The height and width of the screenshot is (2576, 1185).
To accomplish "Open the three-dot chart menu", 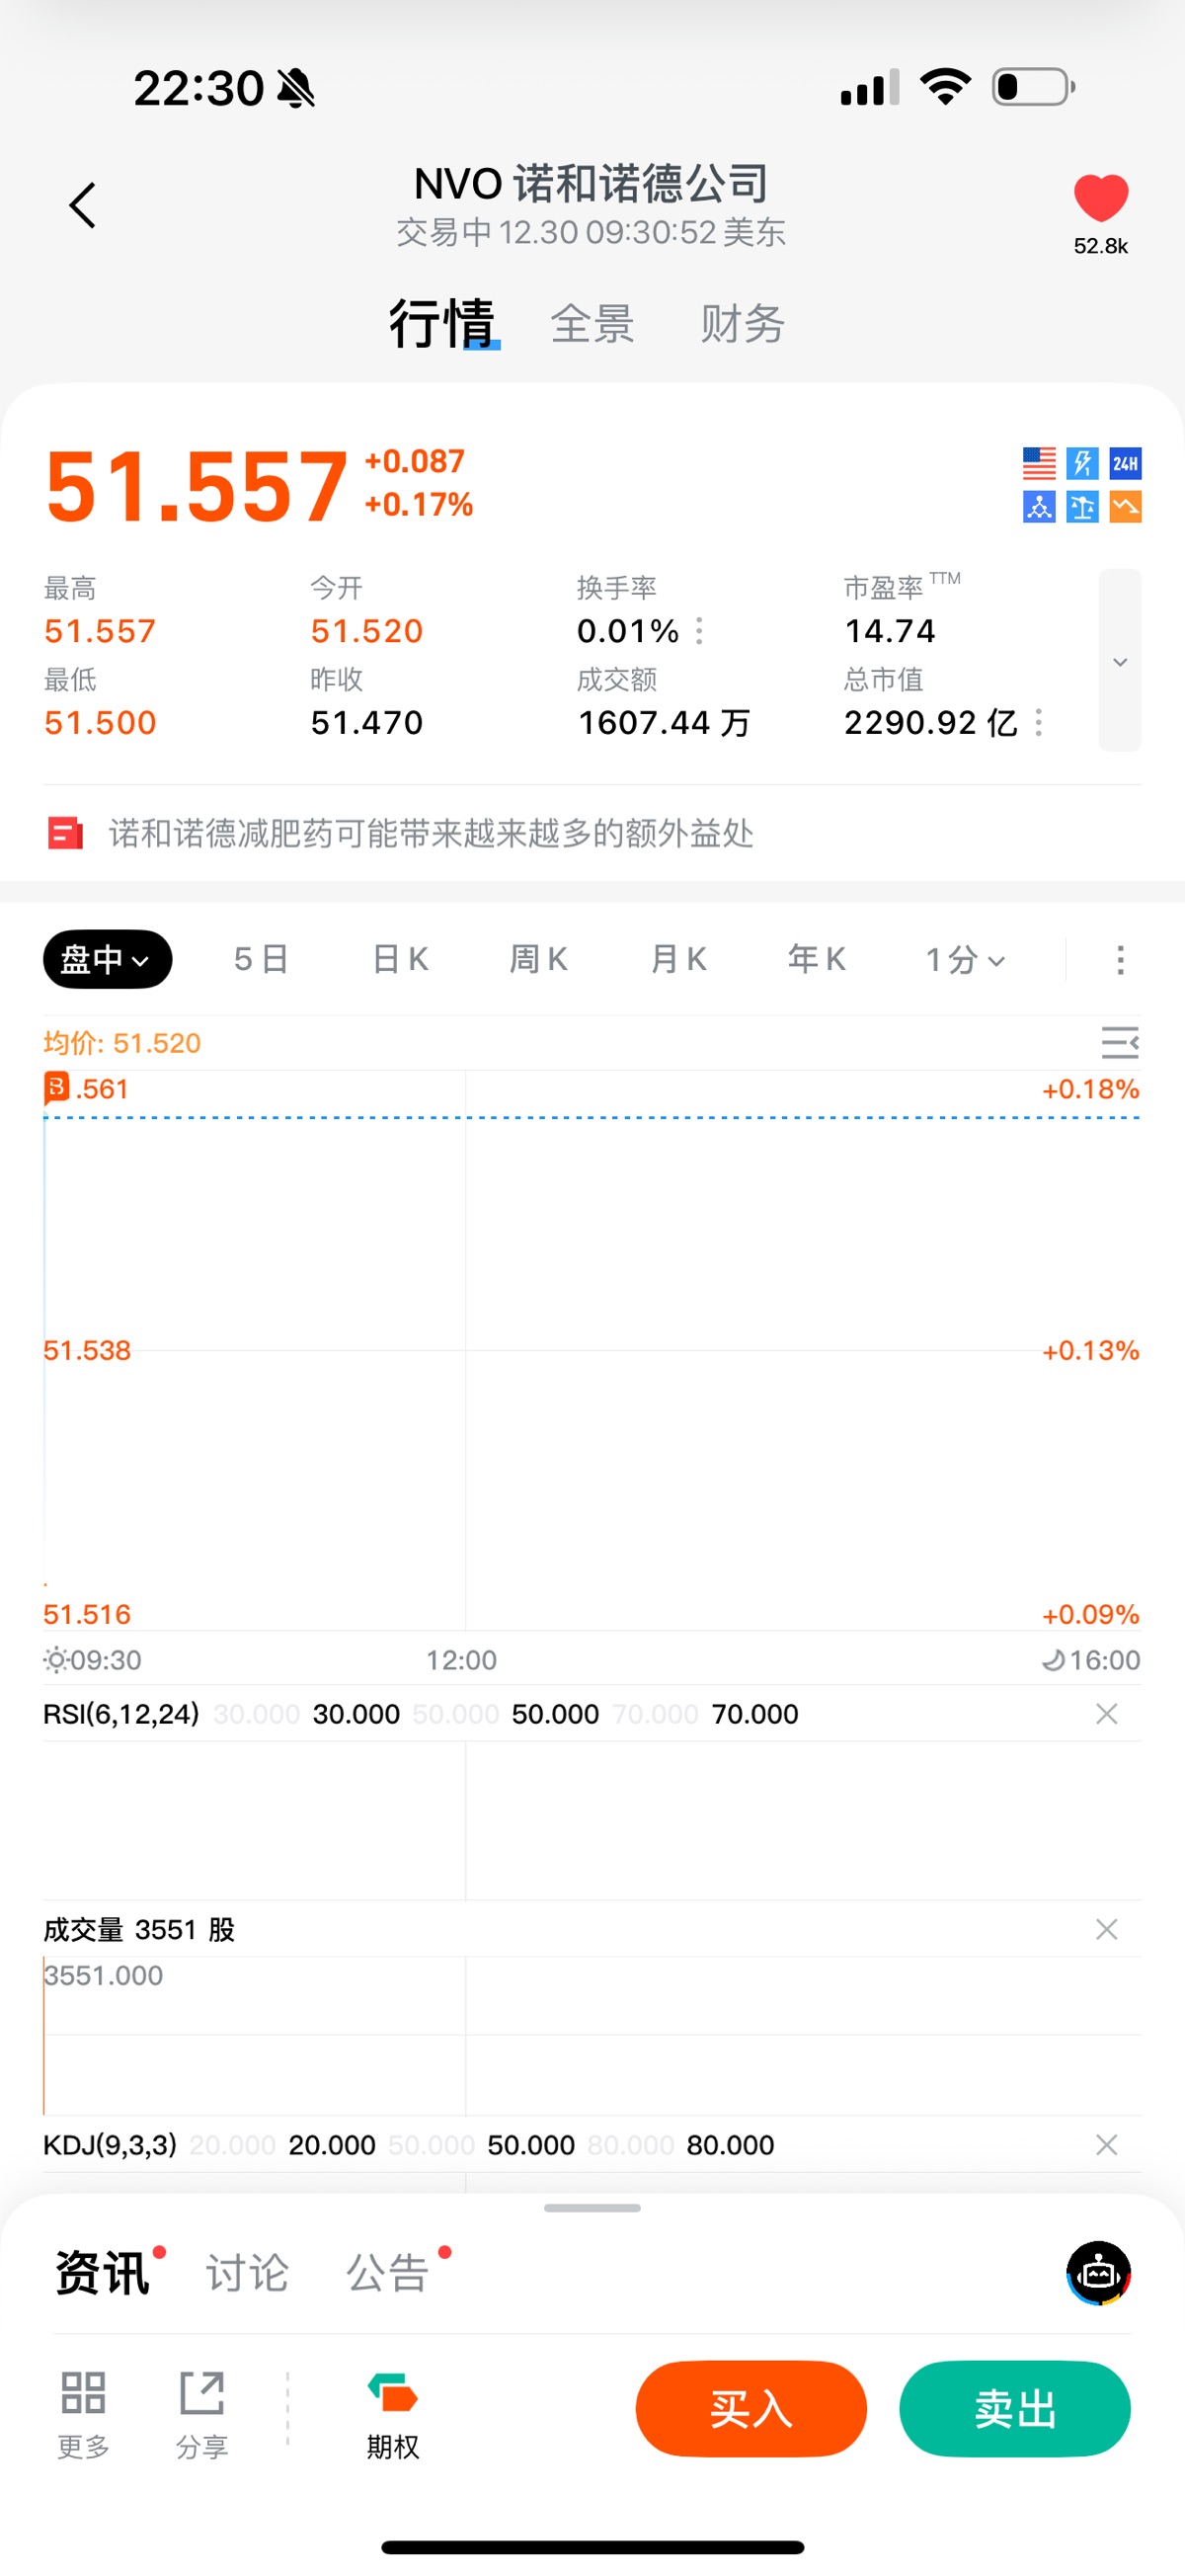I will (1120, 960).
